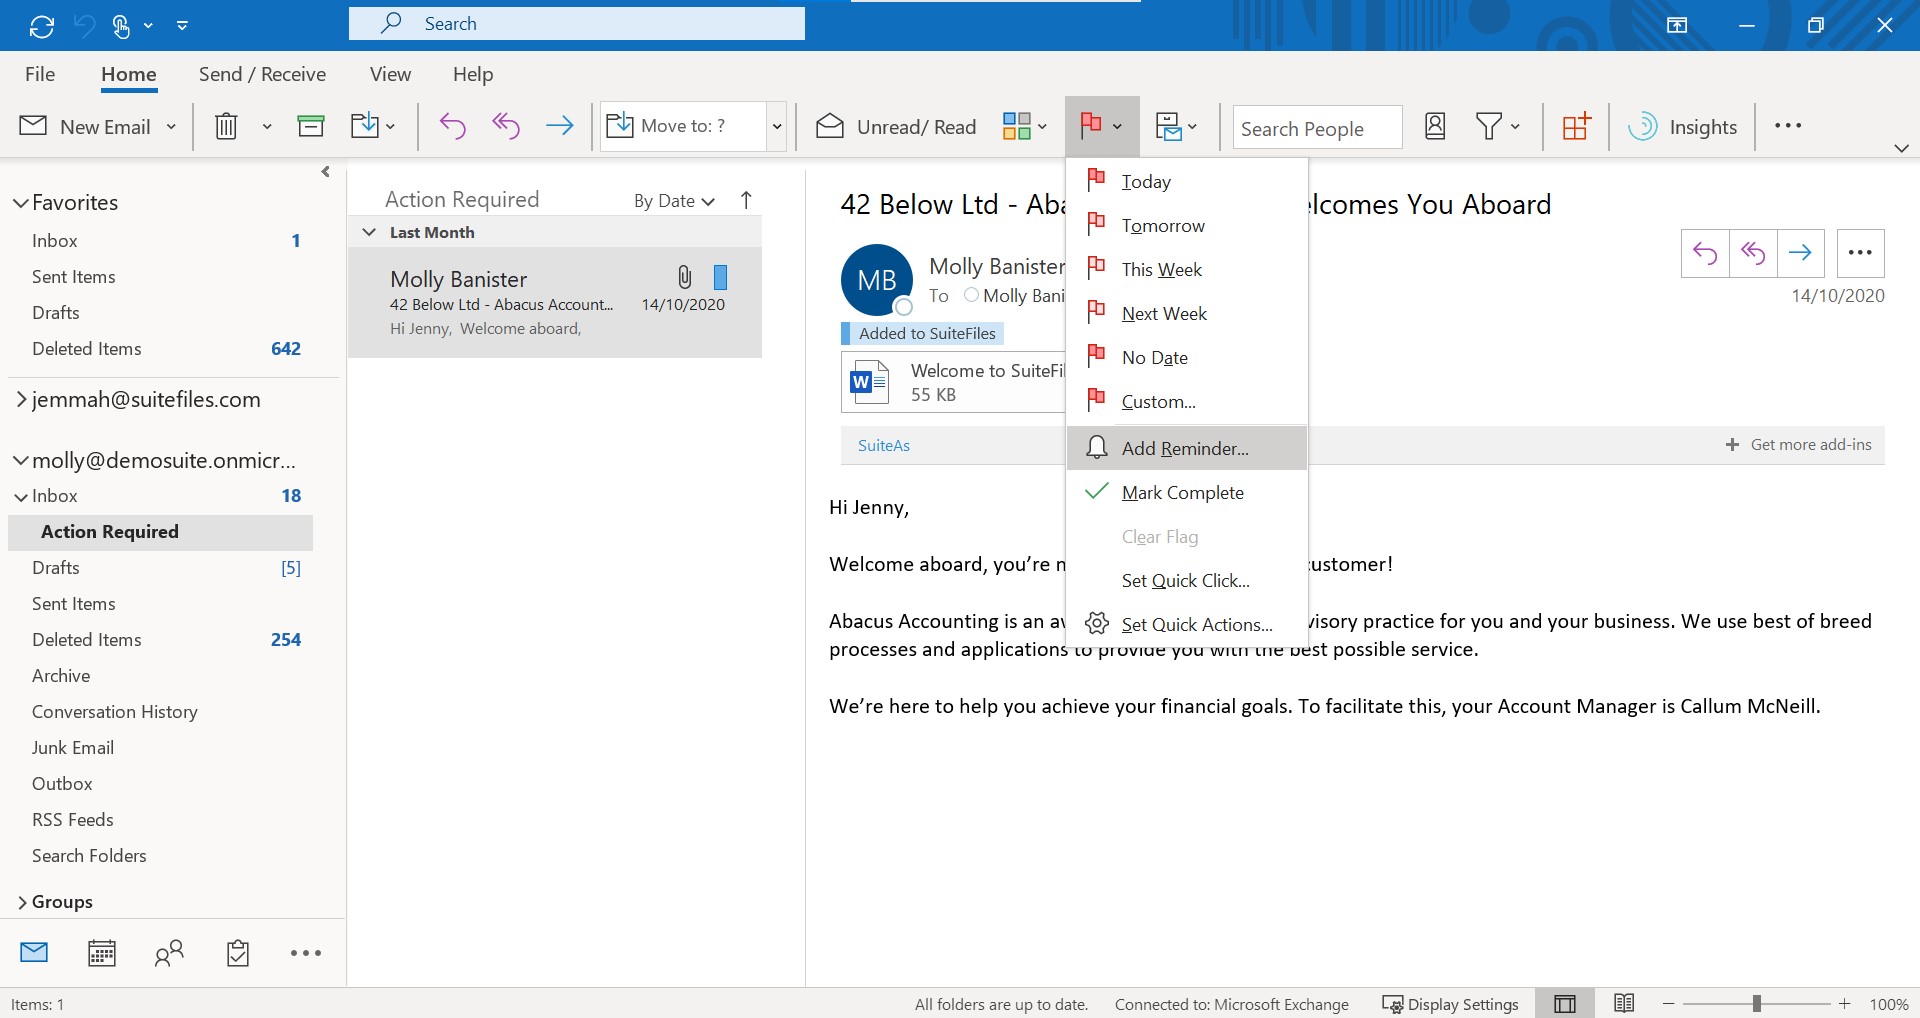Open more navigation options ellipsis

[305, 953]
